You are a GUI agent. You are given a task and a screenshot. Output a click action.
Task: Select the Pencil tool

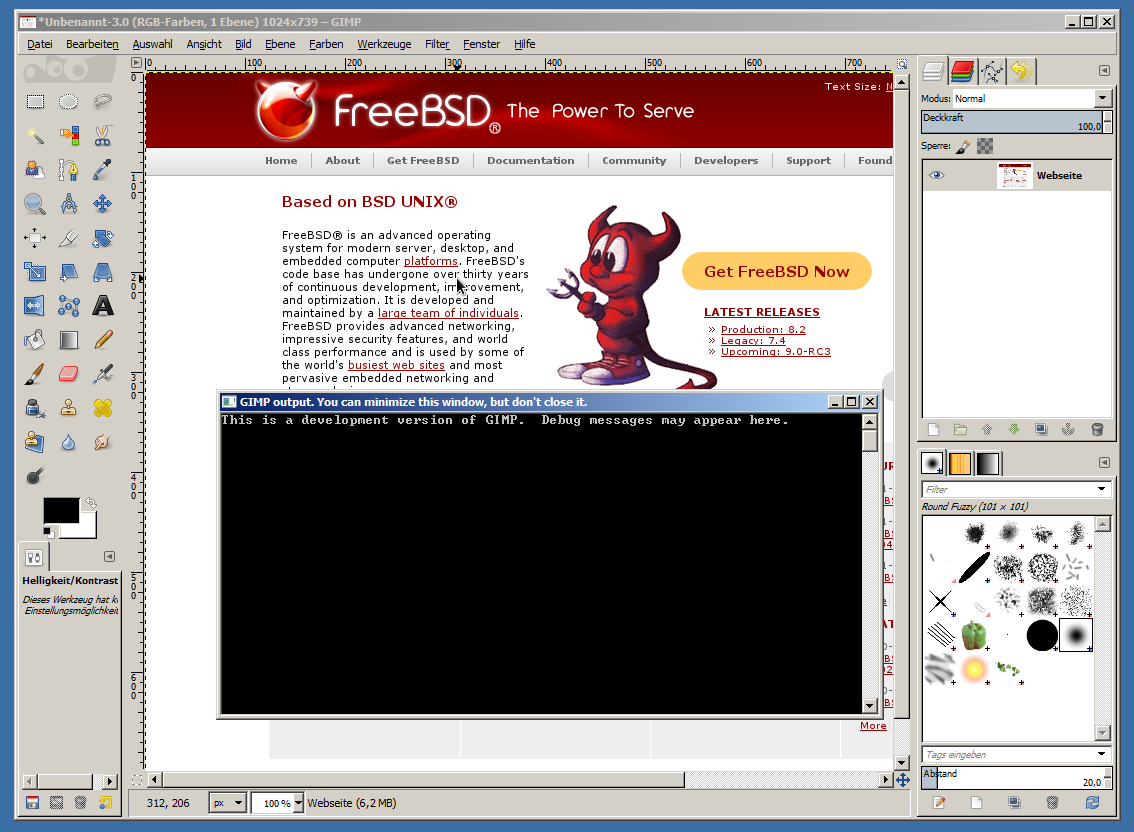103,339
